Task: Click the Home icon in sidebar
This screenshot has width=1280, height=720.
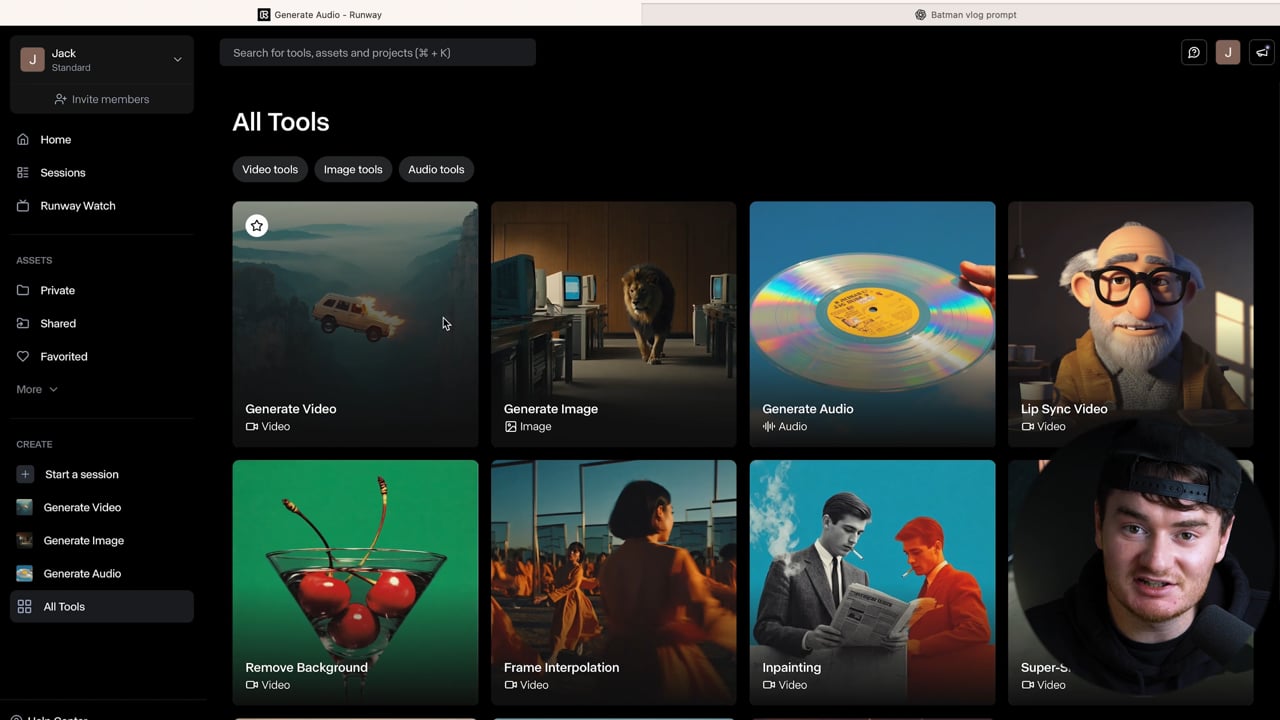Action: (23, 140)
